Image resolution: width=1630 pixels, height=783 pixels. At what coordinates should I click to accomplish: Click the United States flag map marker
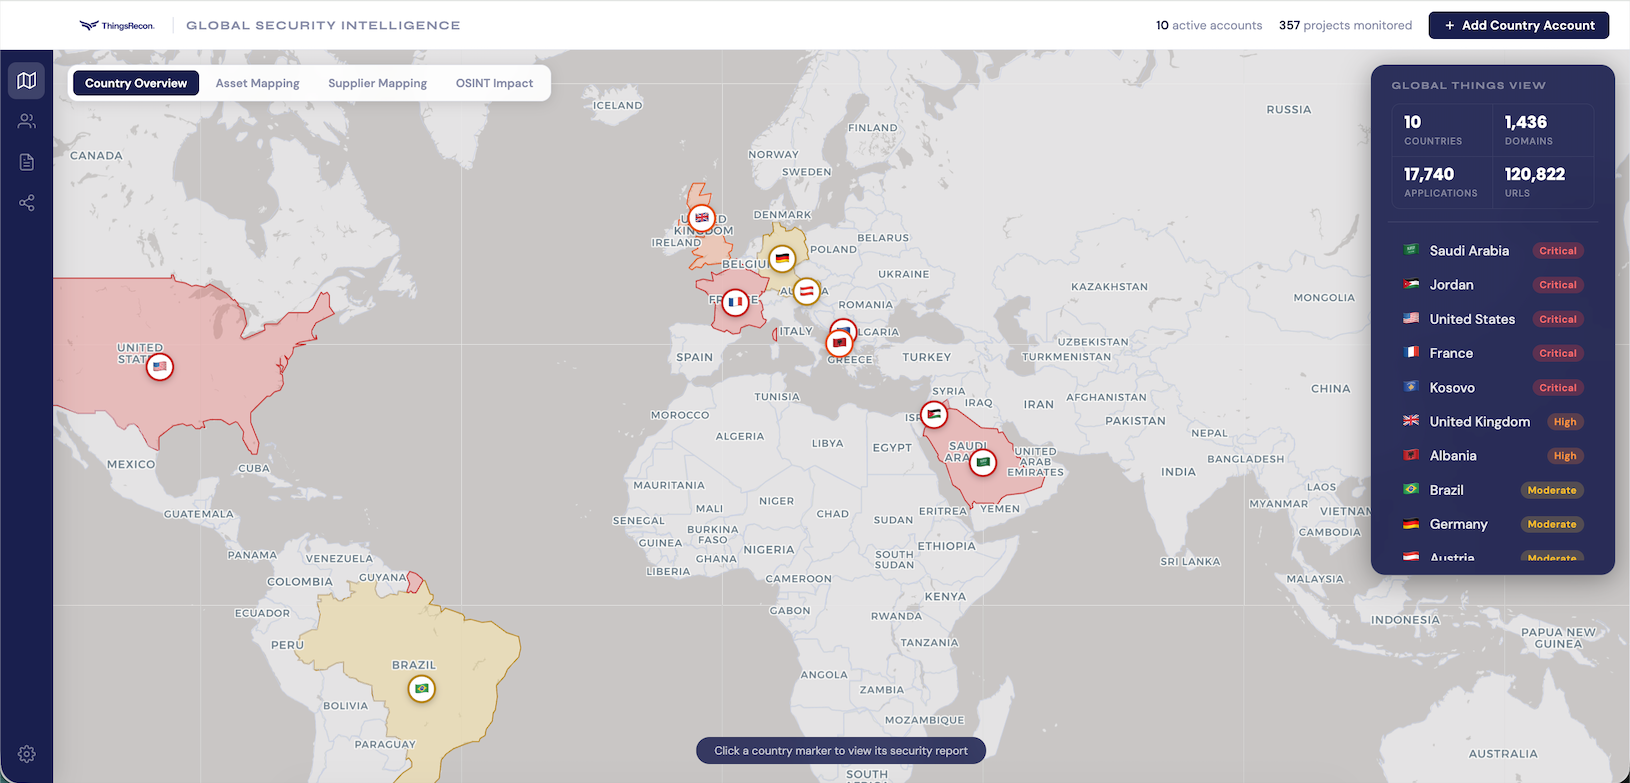pyautogui.click(x=160, y=367)
